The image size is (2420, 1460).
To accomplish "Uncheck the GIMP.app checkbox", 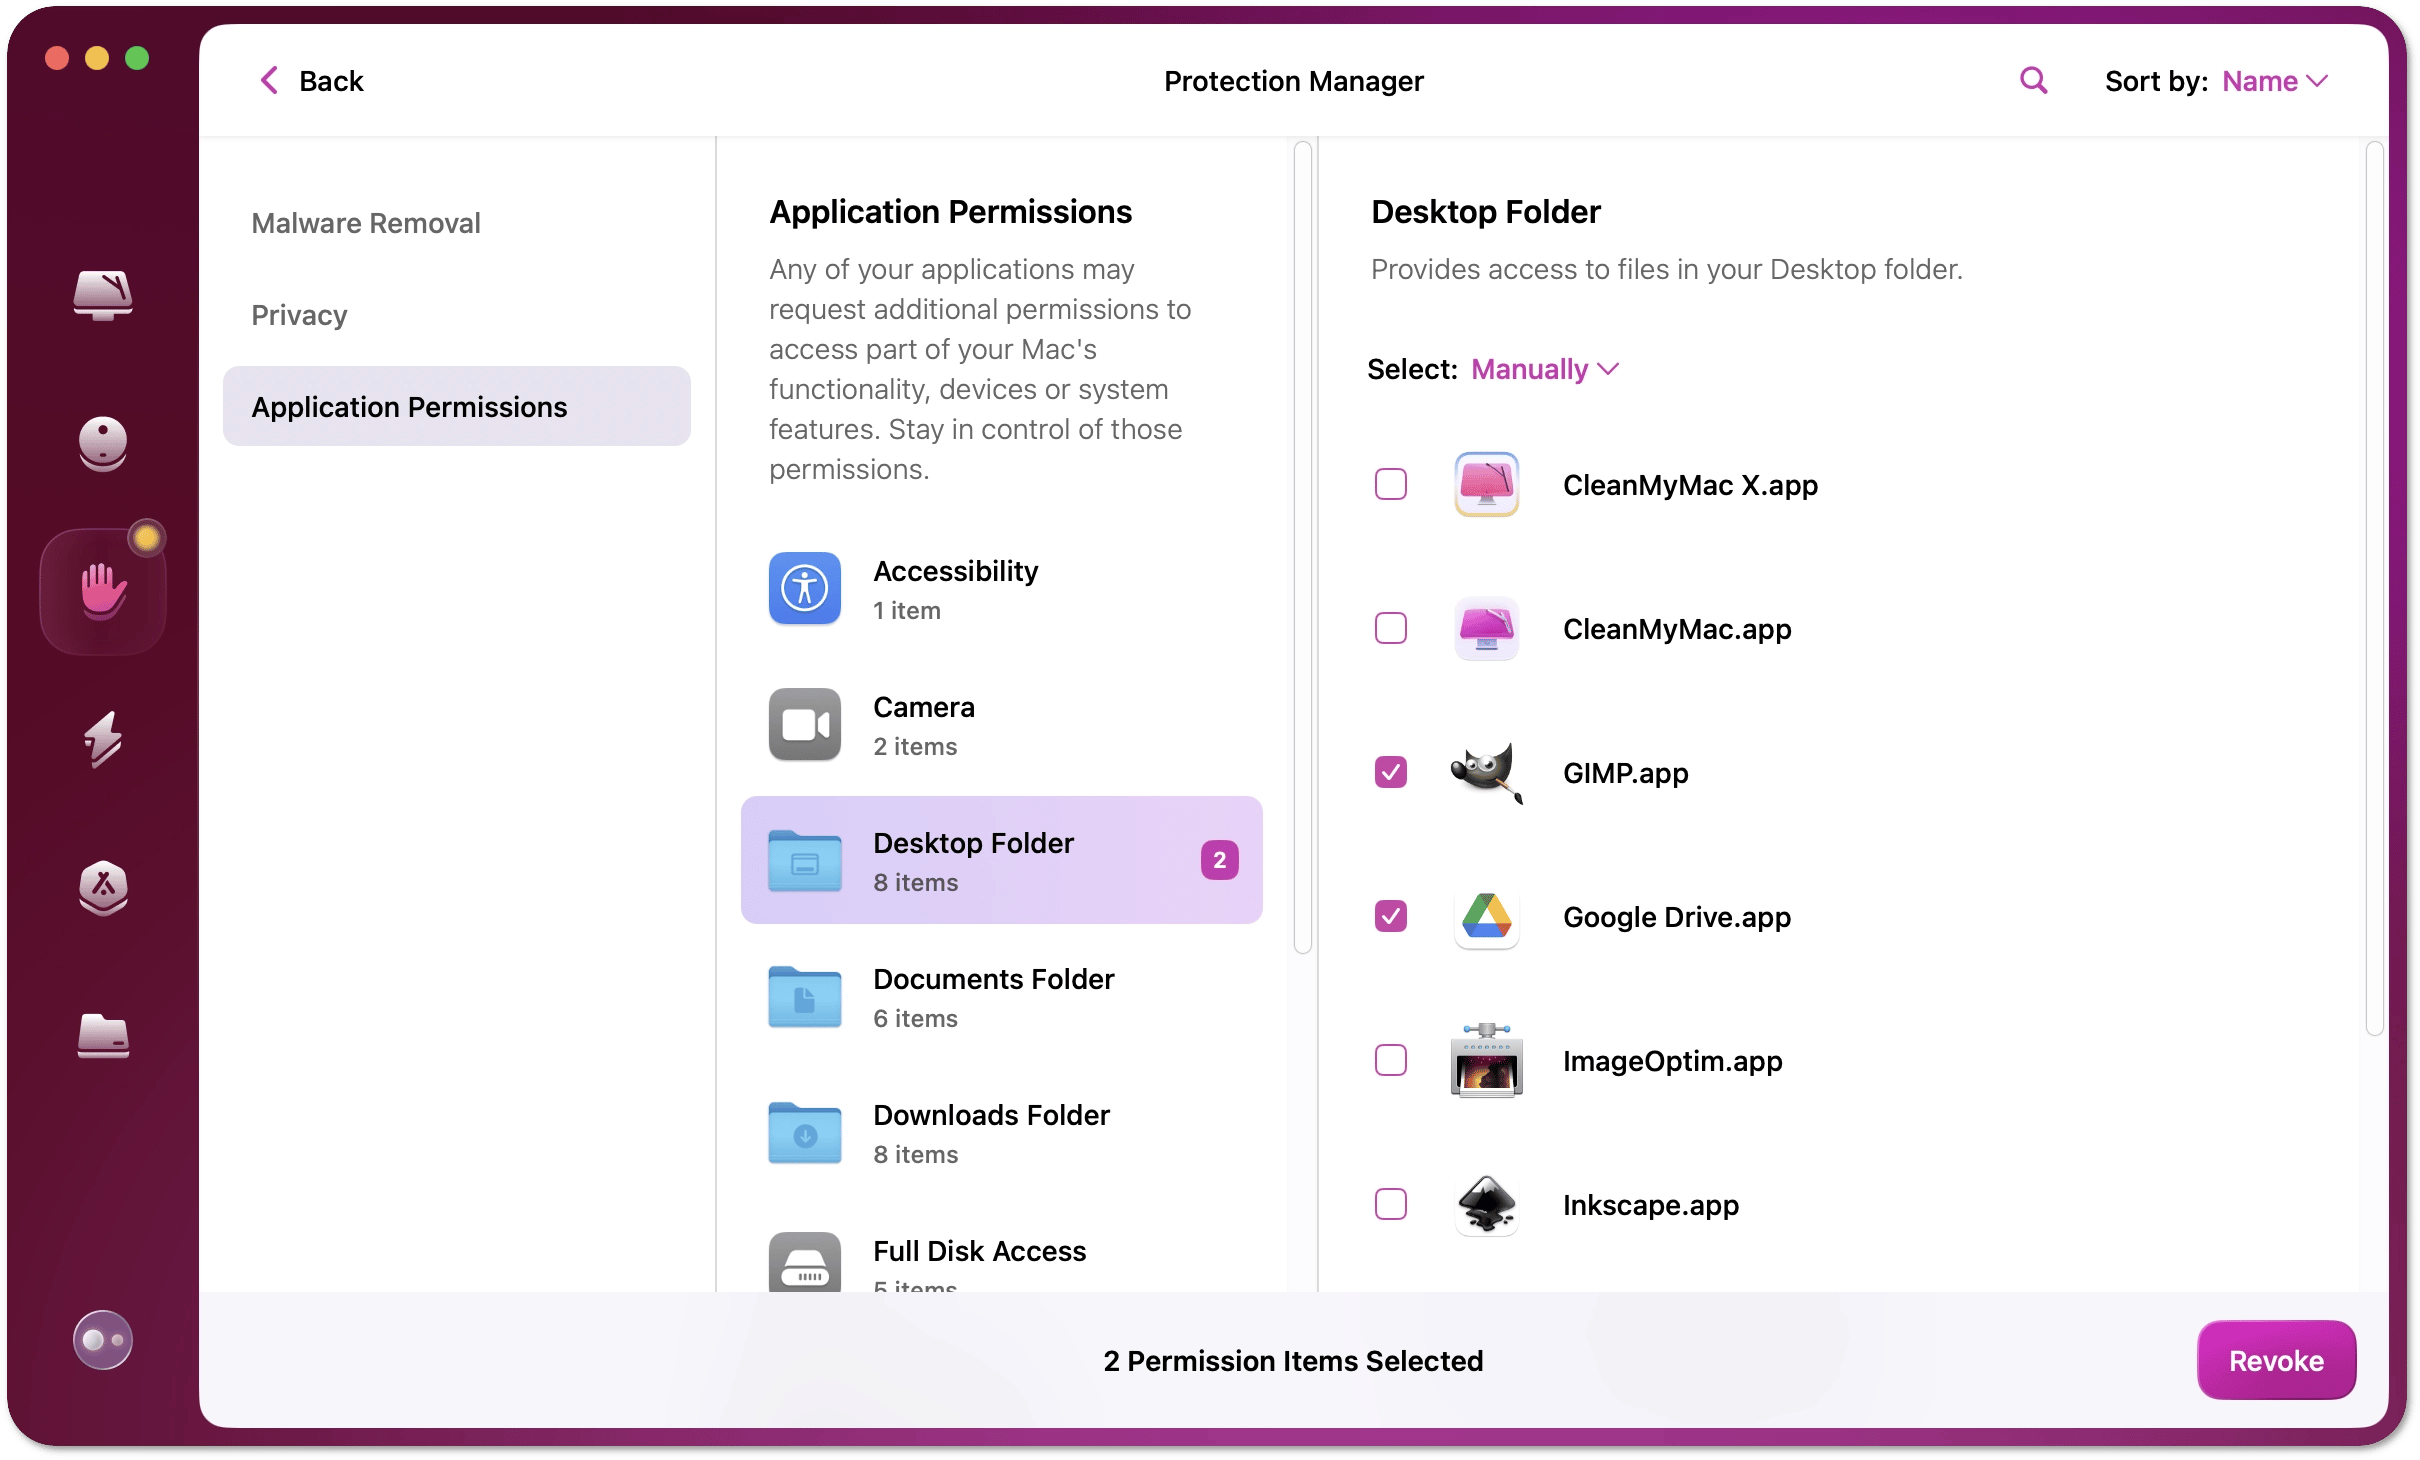I will [1391, 773].
